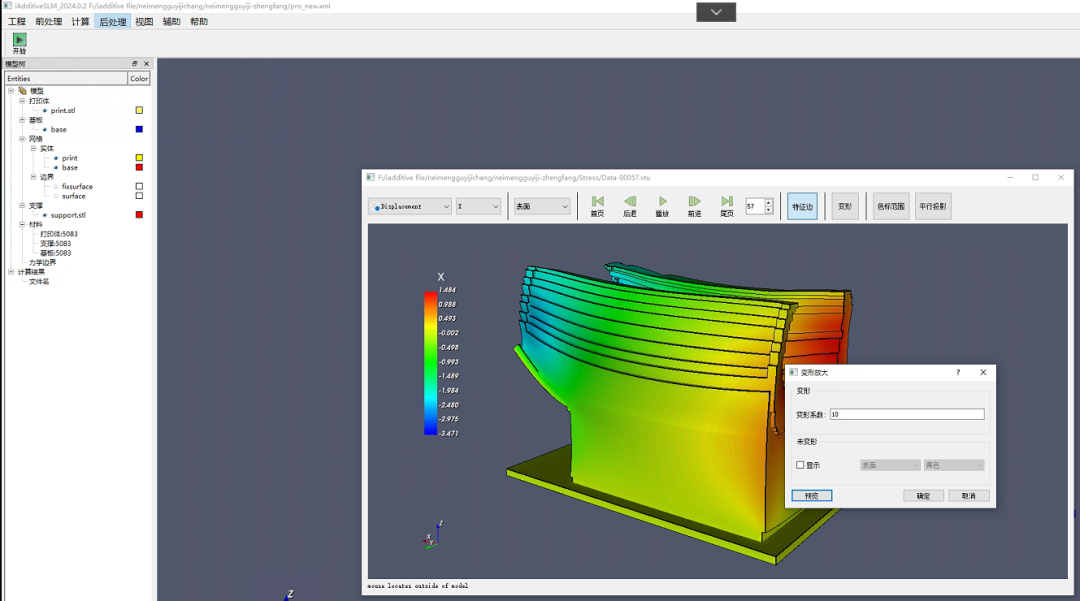
Task: Toggle 平行投影 parallel projection button
Action: [933, 207]
